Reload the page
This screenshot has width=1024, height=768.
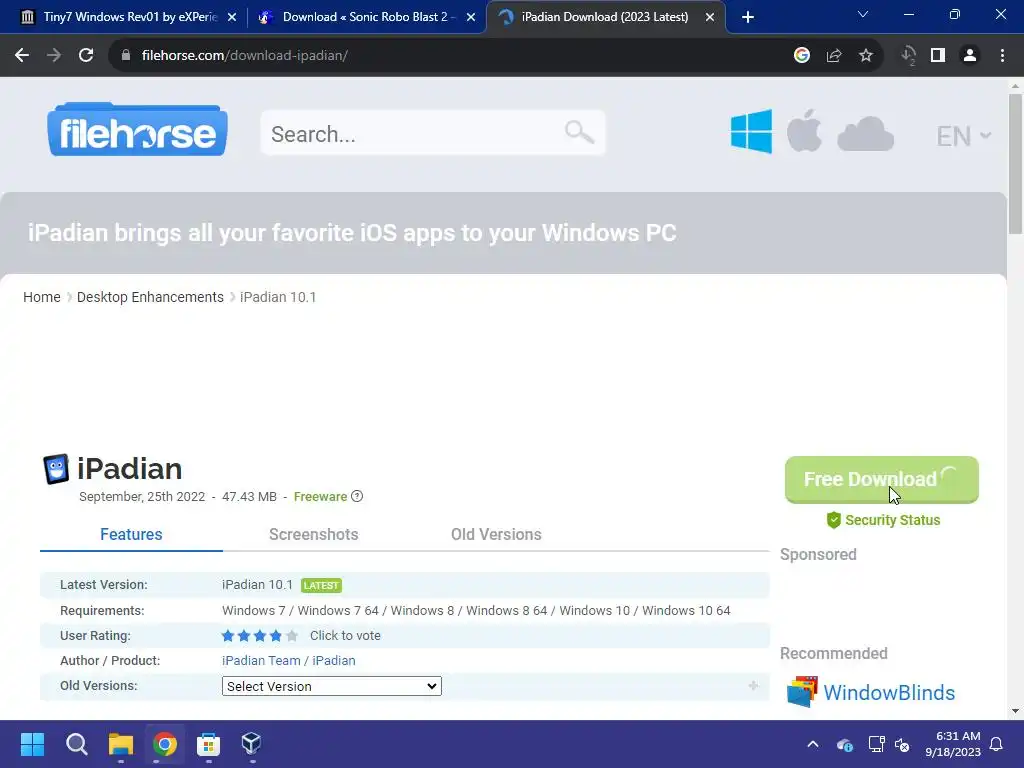pos(86,56)
